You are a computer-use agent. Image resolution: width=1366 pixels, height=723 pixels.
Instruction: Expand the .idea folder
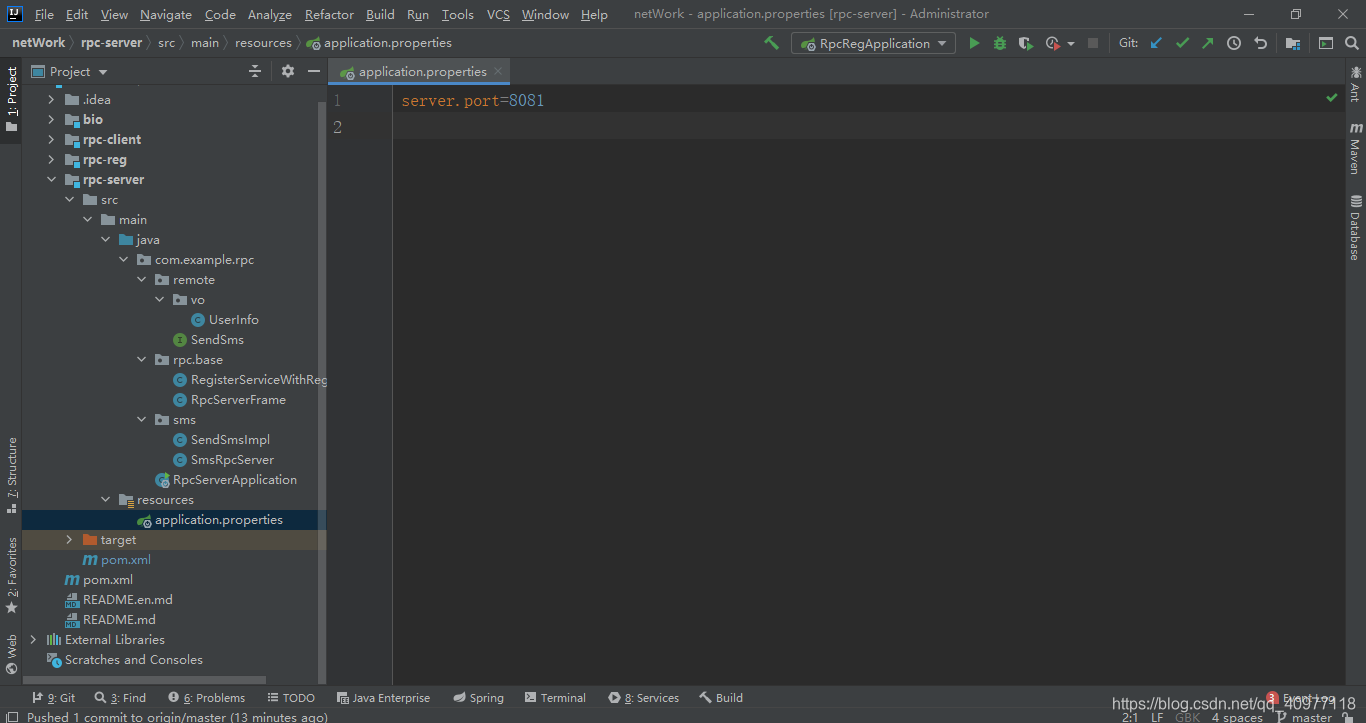(51, 99)
